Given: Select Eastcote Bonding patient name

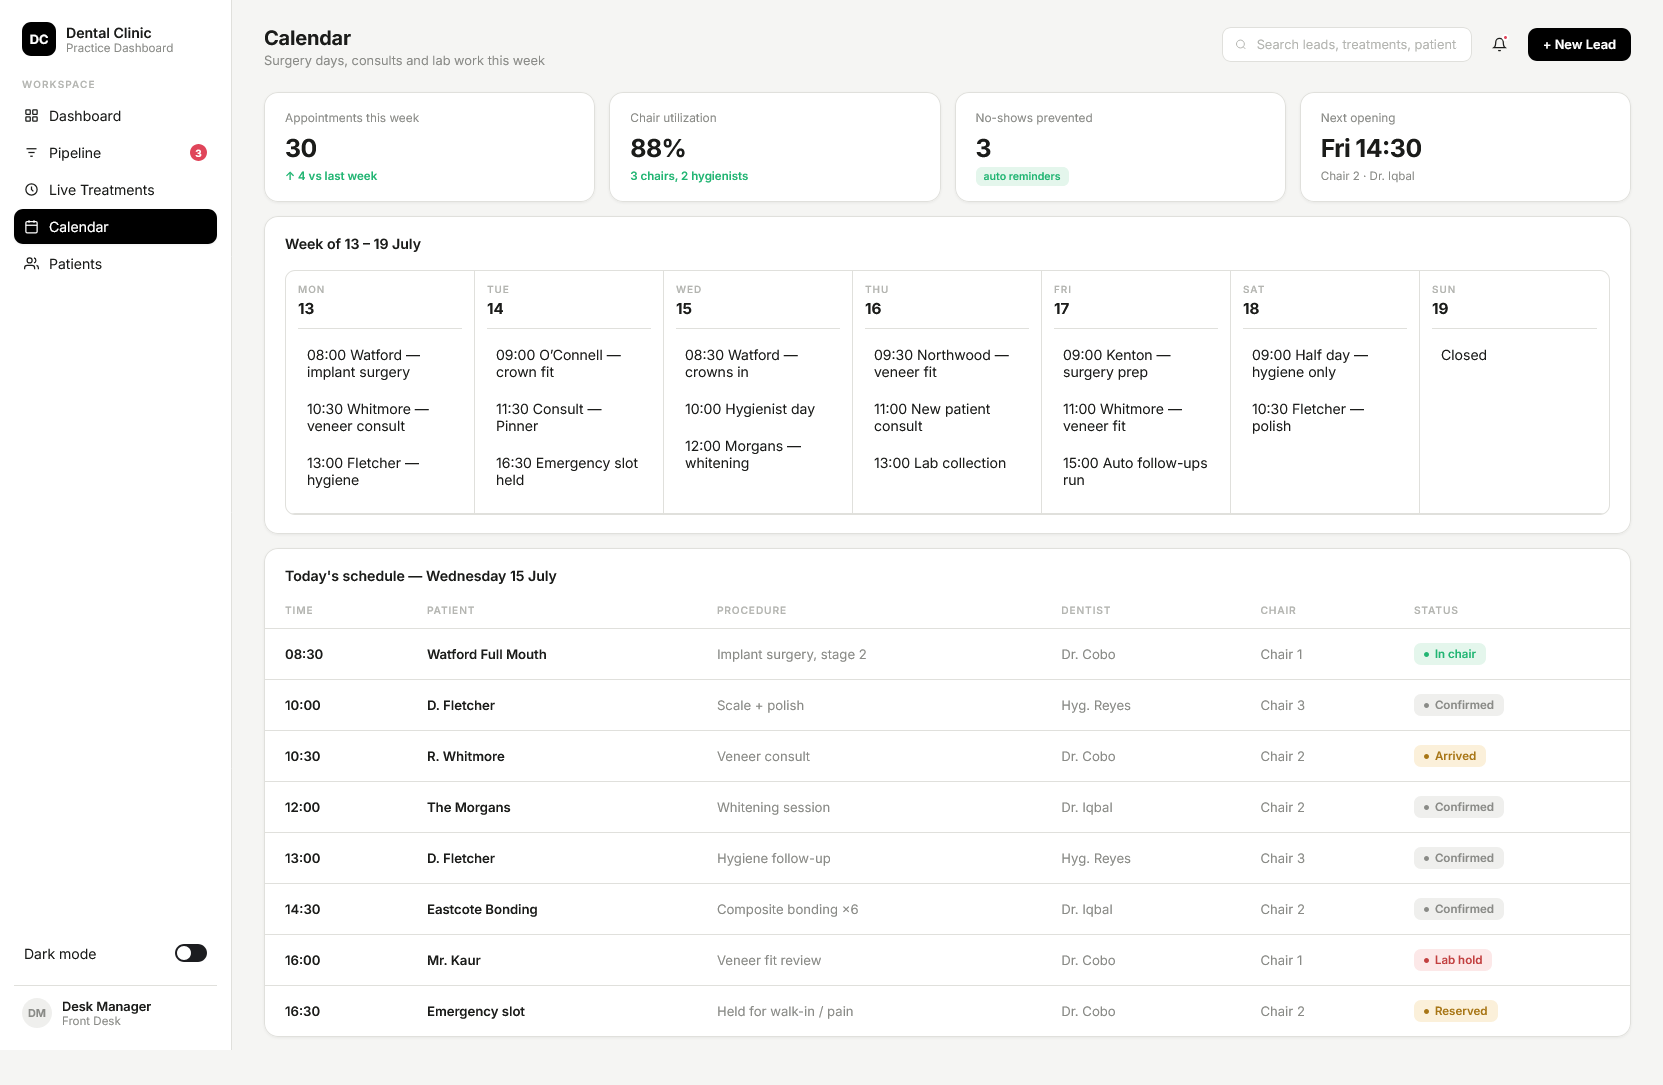Looking at the screenshot, I should click(482, 909).
